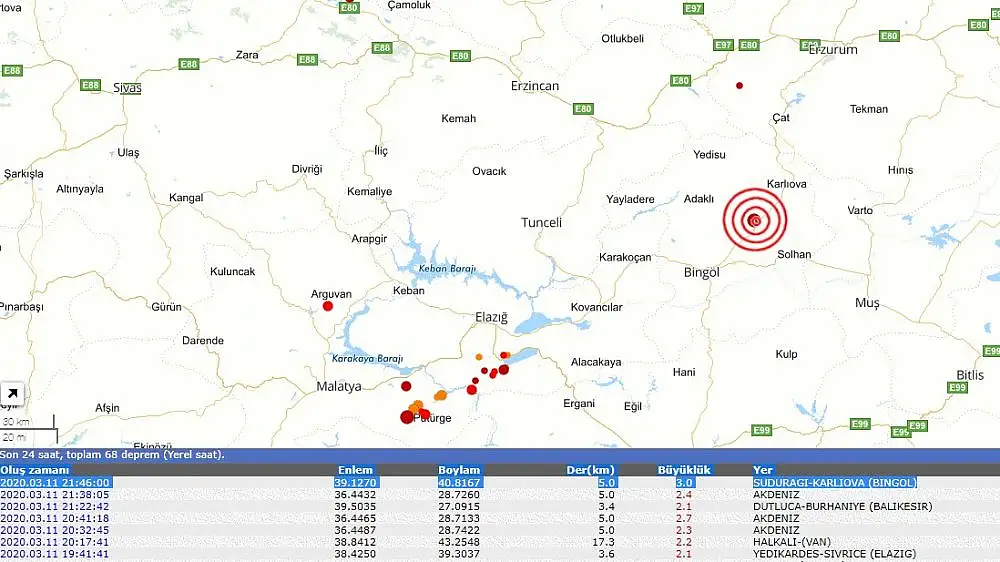This screenshot has width=1000, height=562.
Task: Click the E99 road sign near Bitlis
Action: coord(957,387)
